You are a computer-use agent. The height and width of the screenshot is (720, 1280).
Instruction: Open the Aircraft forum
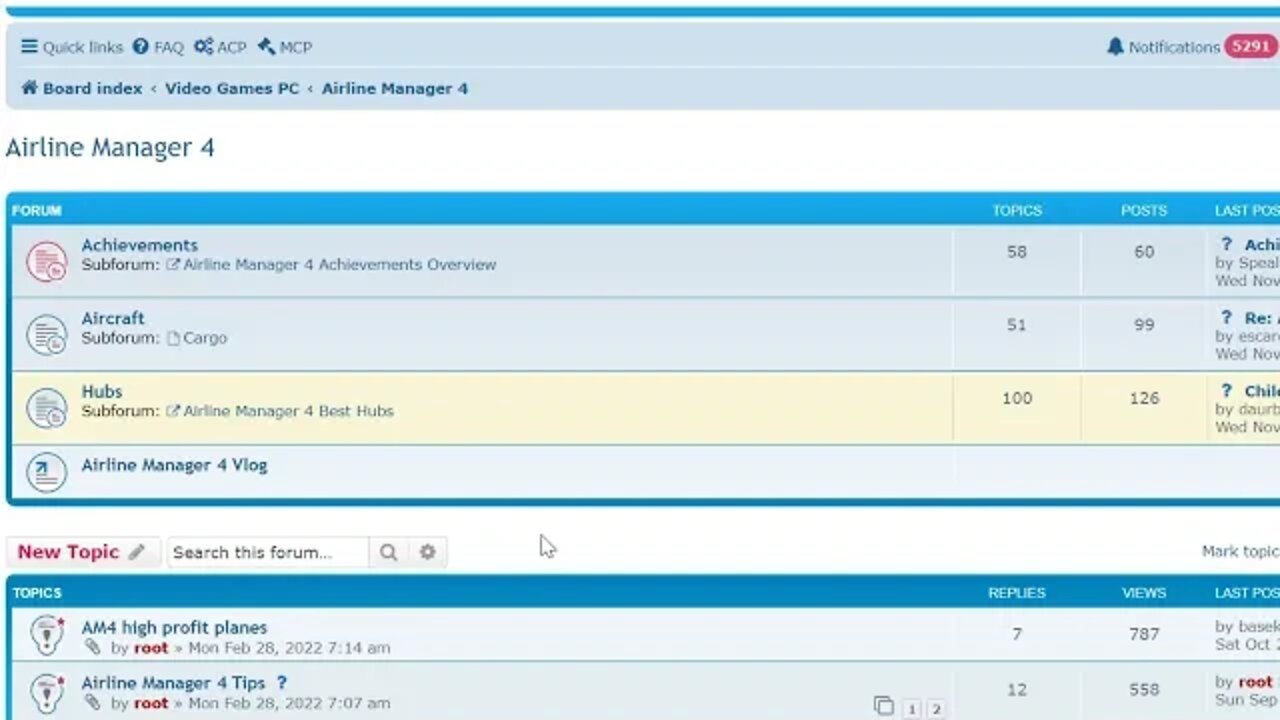pos(113,318)
